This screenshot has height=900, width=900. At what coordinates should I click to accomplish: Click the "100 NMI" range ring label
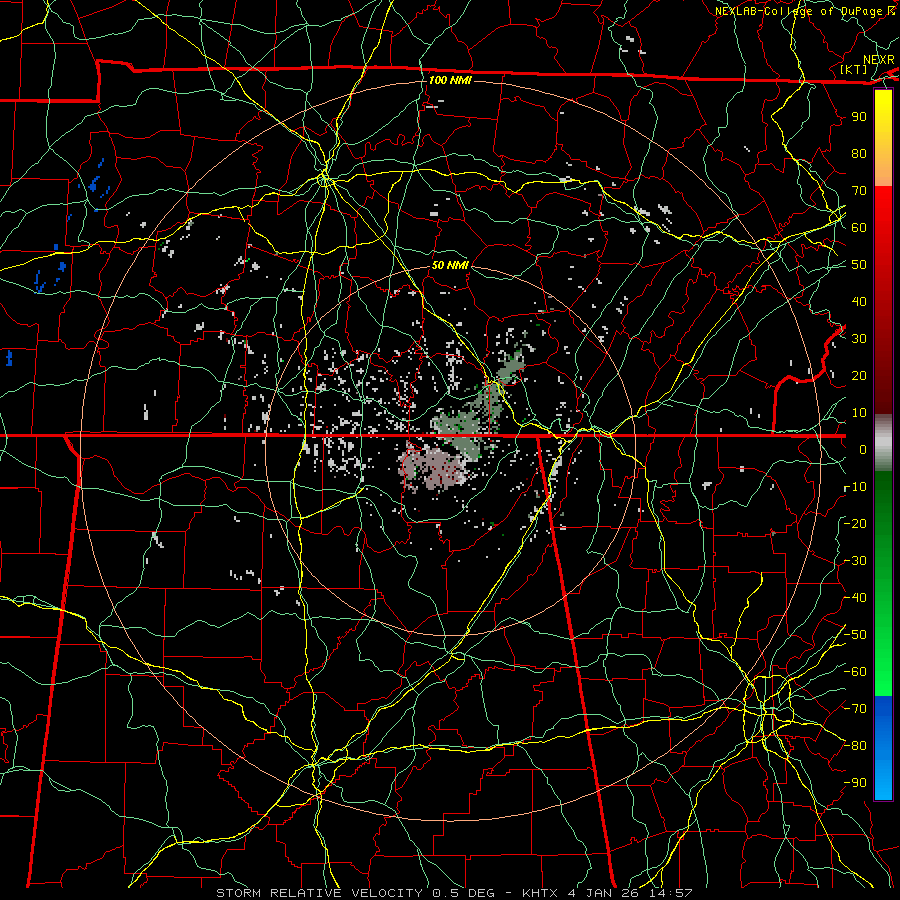click(x=450, y=80)
